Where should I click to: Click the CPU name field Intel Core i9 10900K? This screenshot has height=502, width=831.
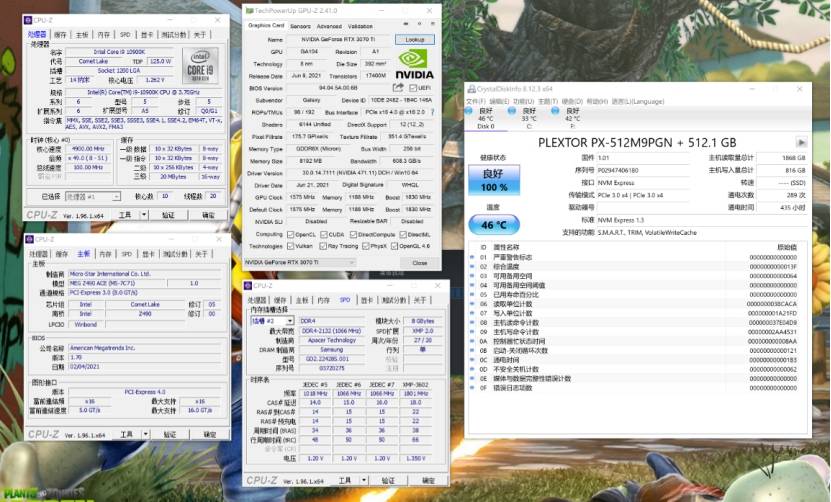click(120, 52)
